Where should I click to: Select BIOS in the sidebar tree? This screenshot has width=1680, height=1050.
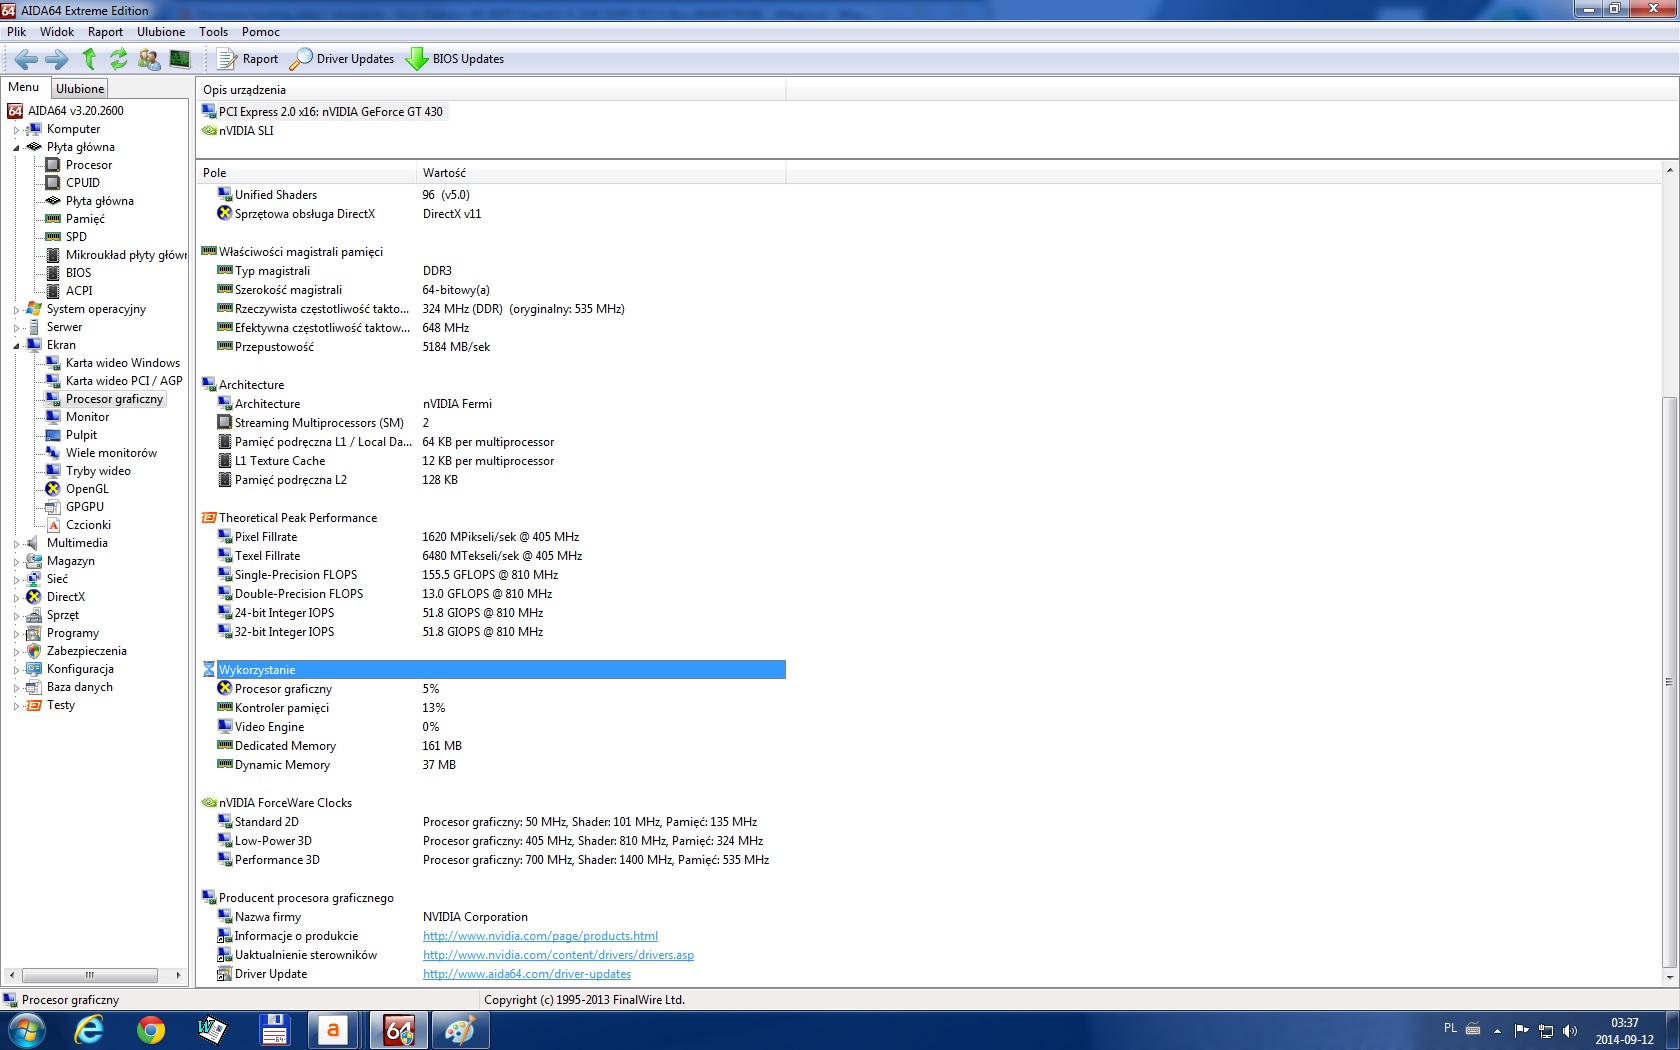(78, 273)
